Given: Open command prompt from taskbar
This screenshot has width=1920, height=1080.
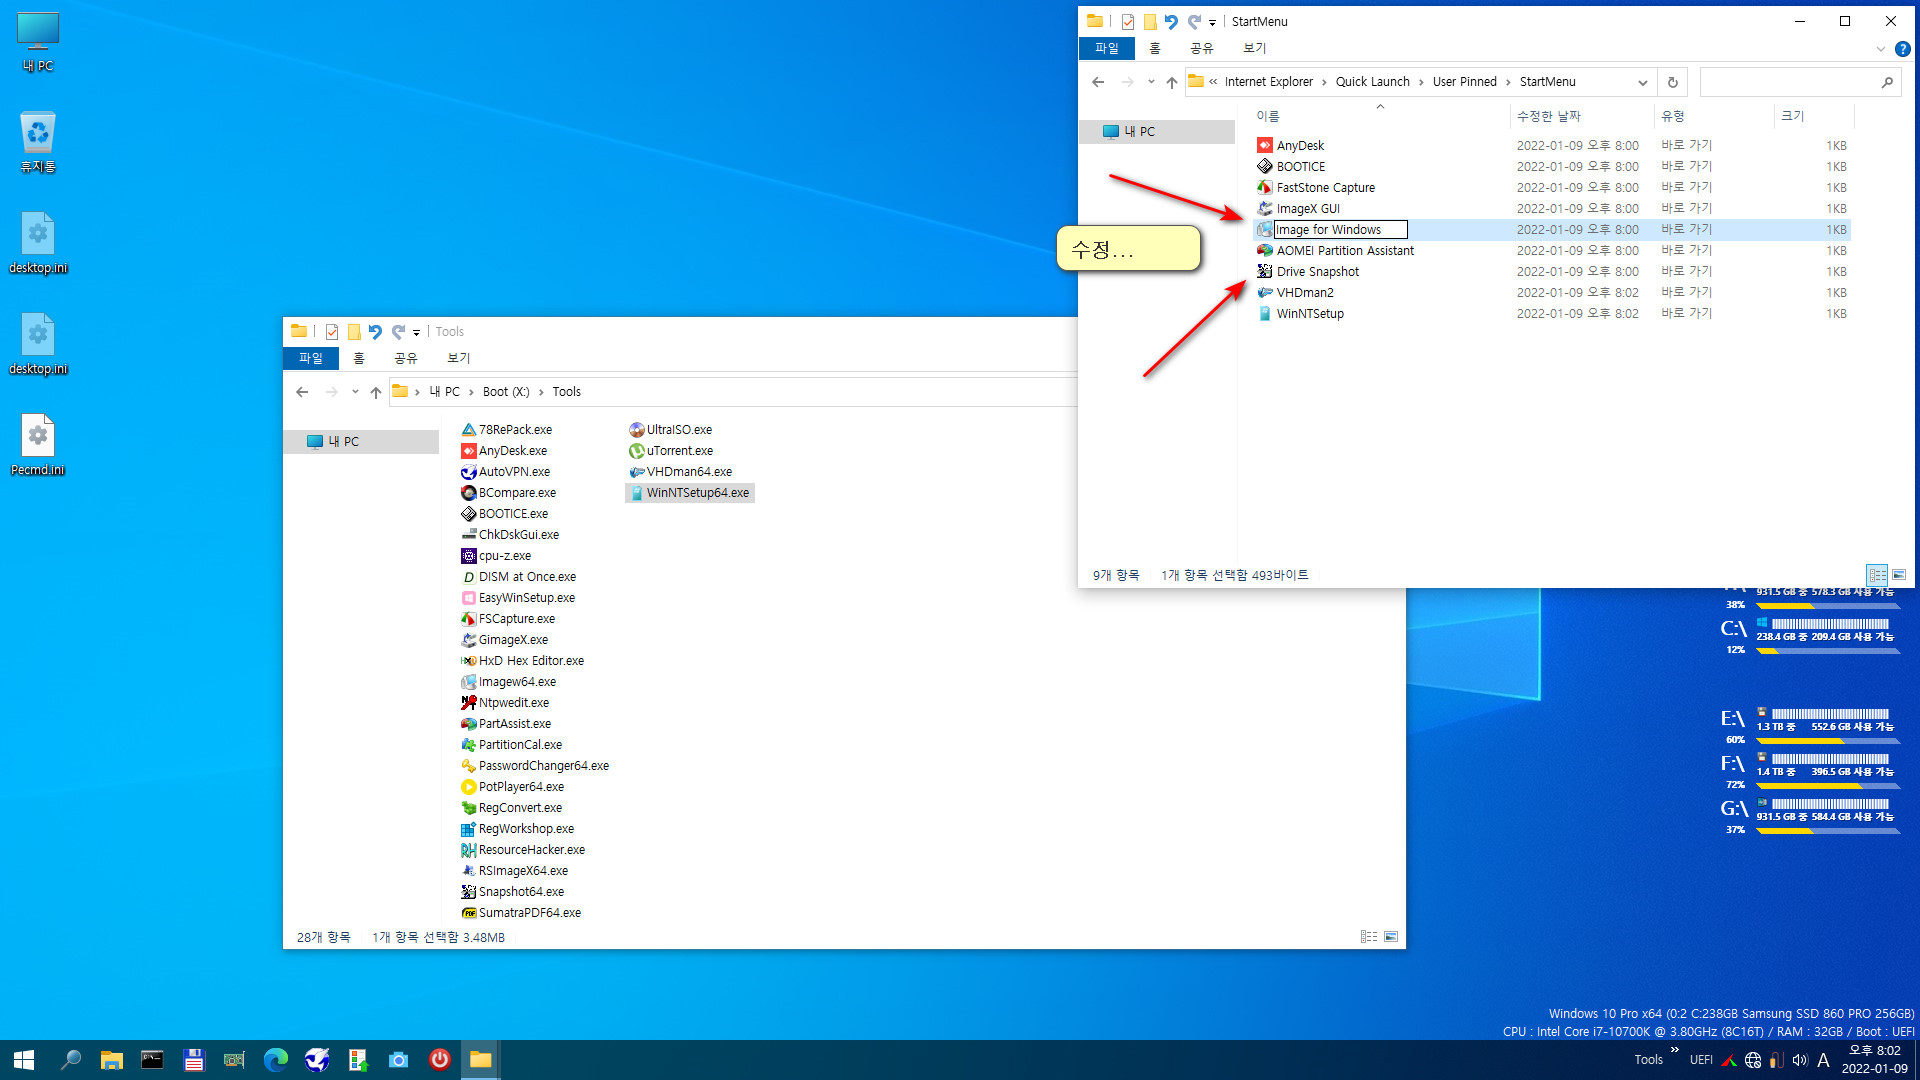Looking at the screenshot, I should (x=152, y=1060).
